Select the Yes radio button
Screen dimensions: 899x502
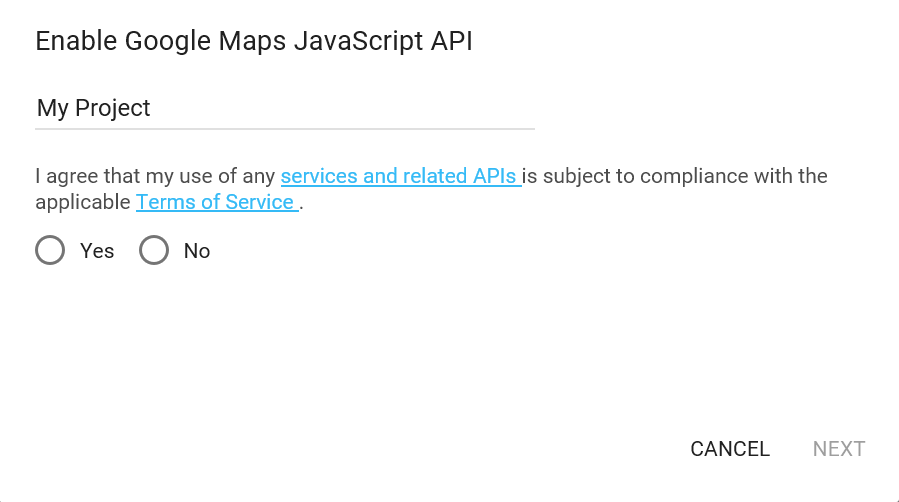(x=50, y=250)
